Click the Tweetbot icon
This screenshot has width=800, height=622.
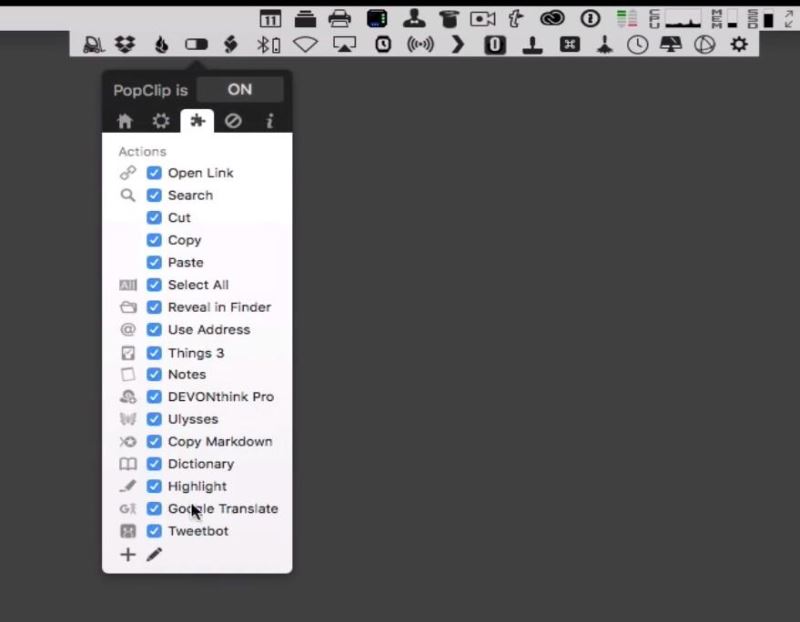point(128,531)
